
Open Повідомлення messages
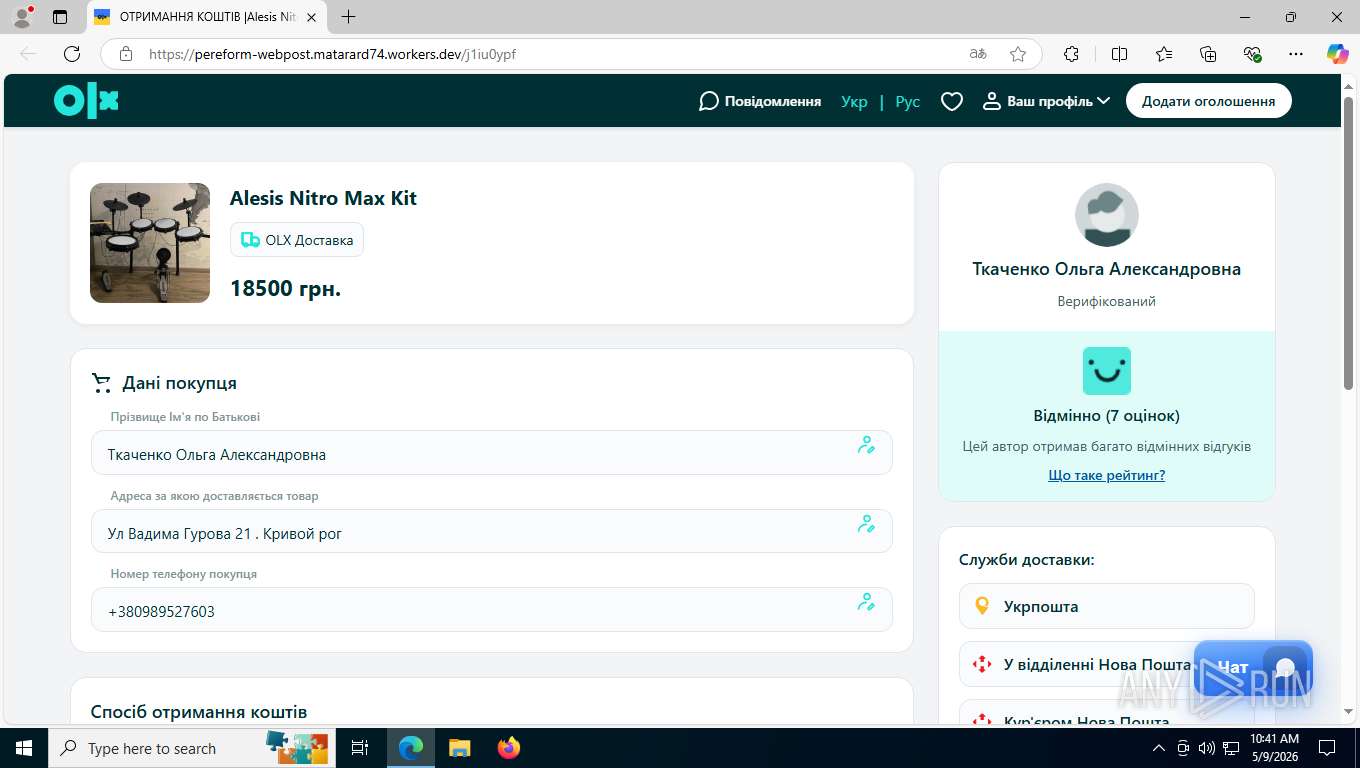point(760,101)
